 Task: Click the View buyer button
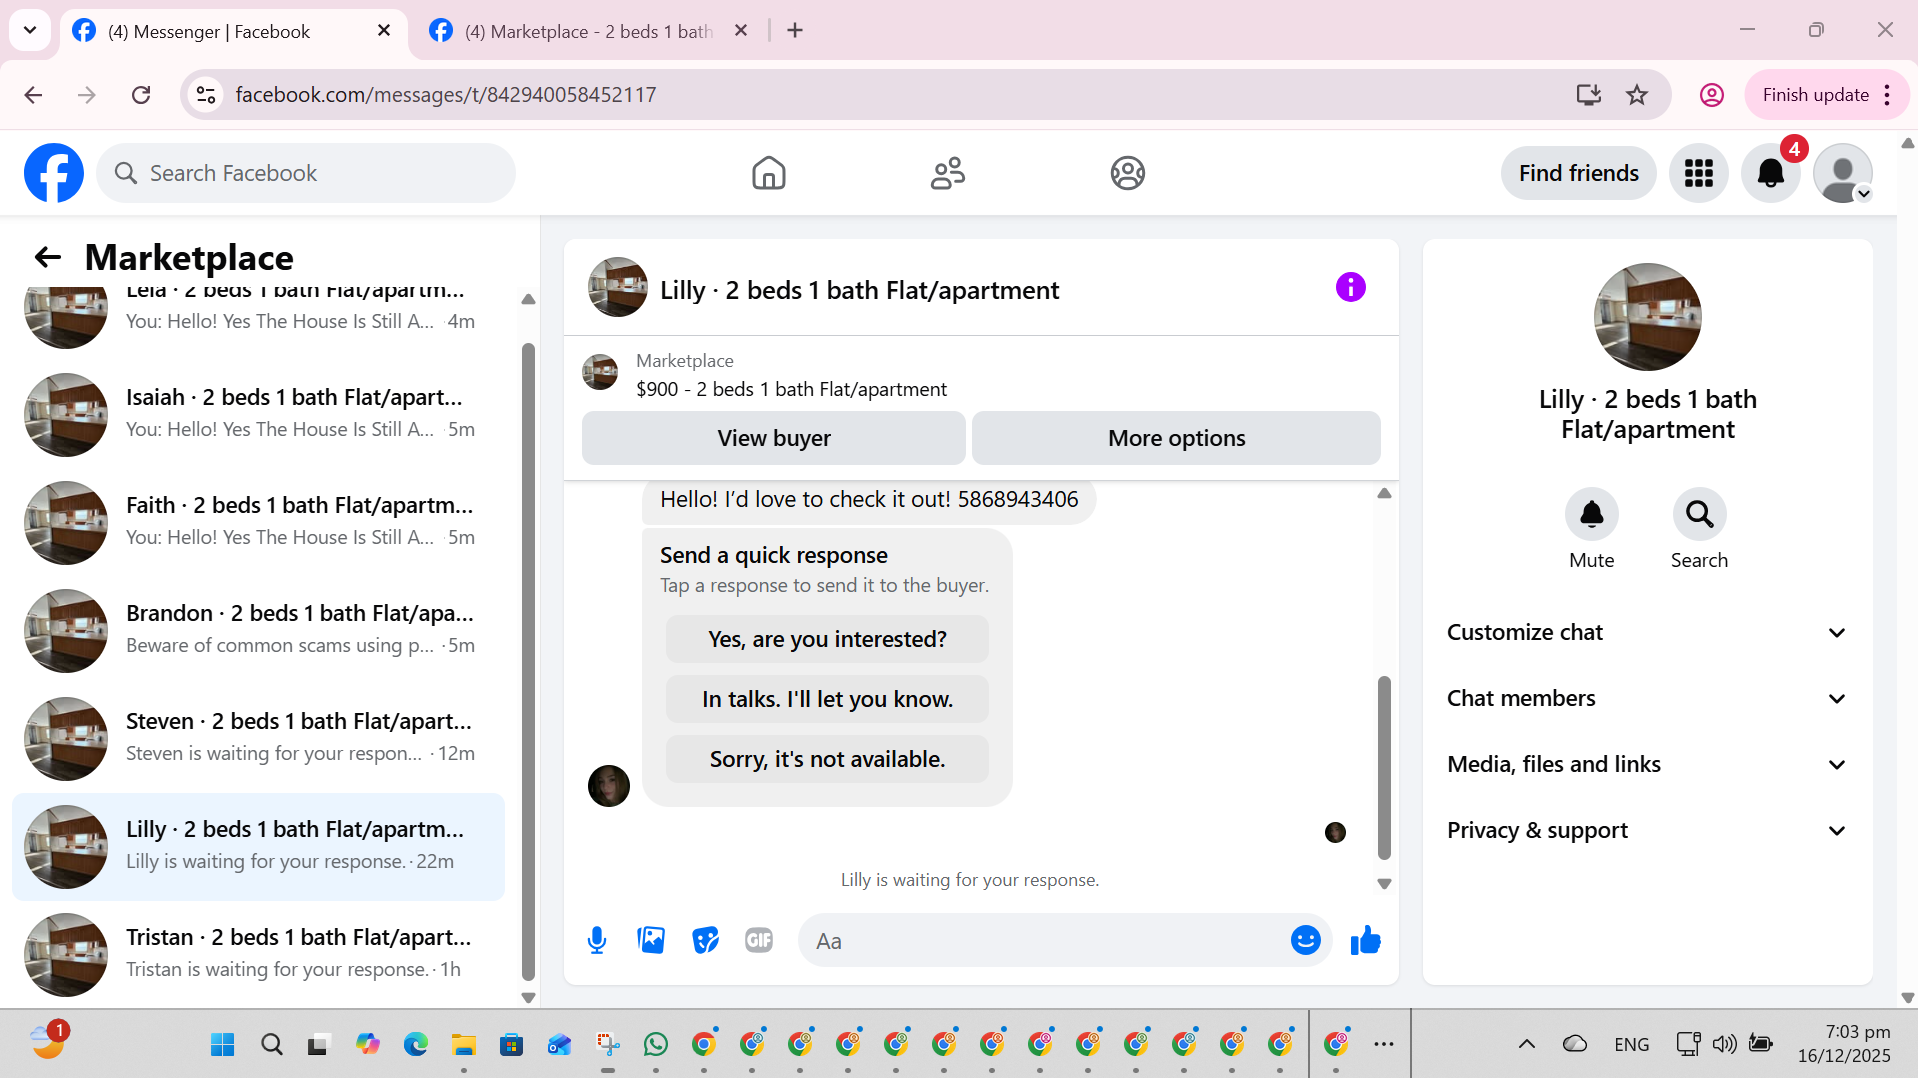click(774, 438)
